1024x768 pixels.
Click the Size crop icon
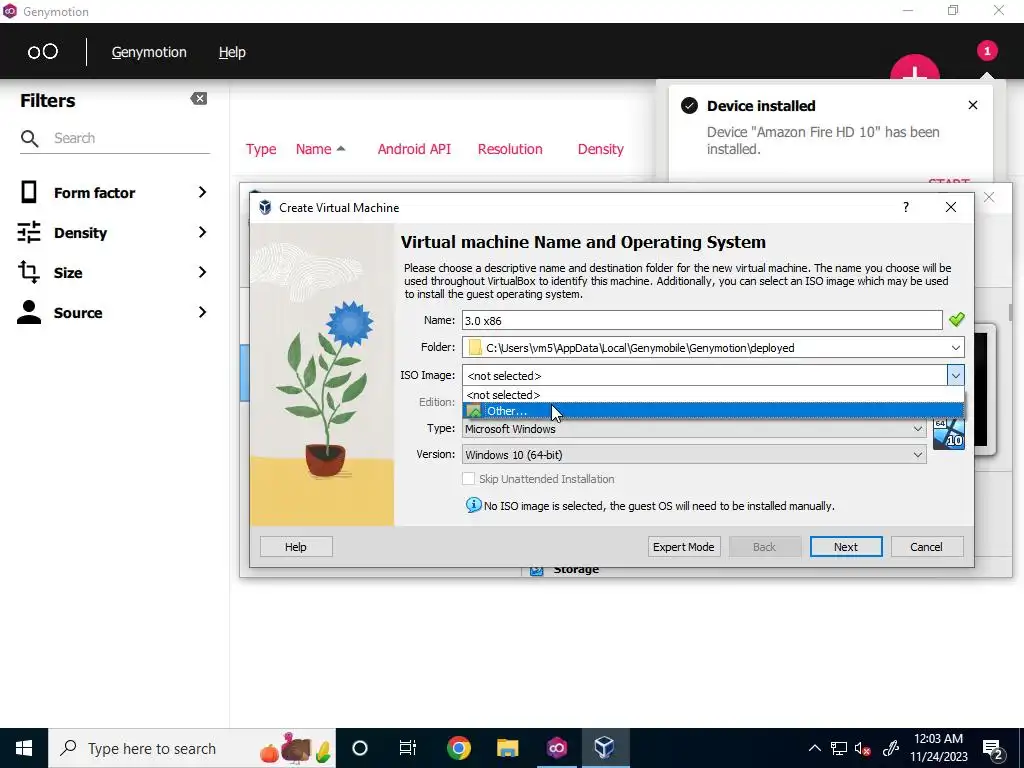tap(29, 272)
